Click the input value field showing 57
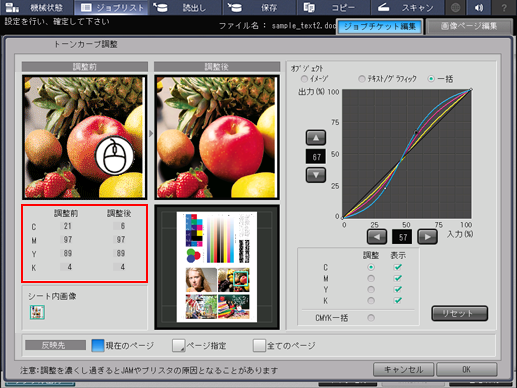This screenshot has height=388, width=517. pyautogui.click(x=402, y=237)
